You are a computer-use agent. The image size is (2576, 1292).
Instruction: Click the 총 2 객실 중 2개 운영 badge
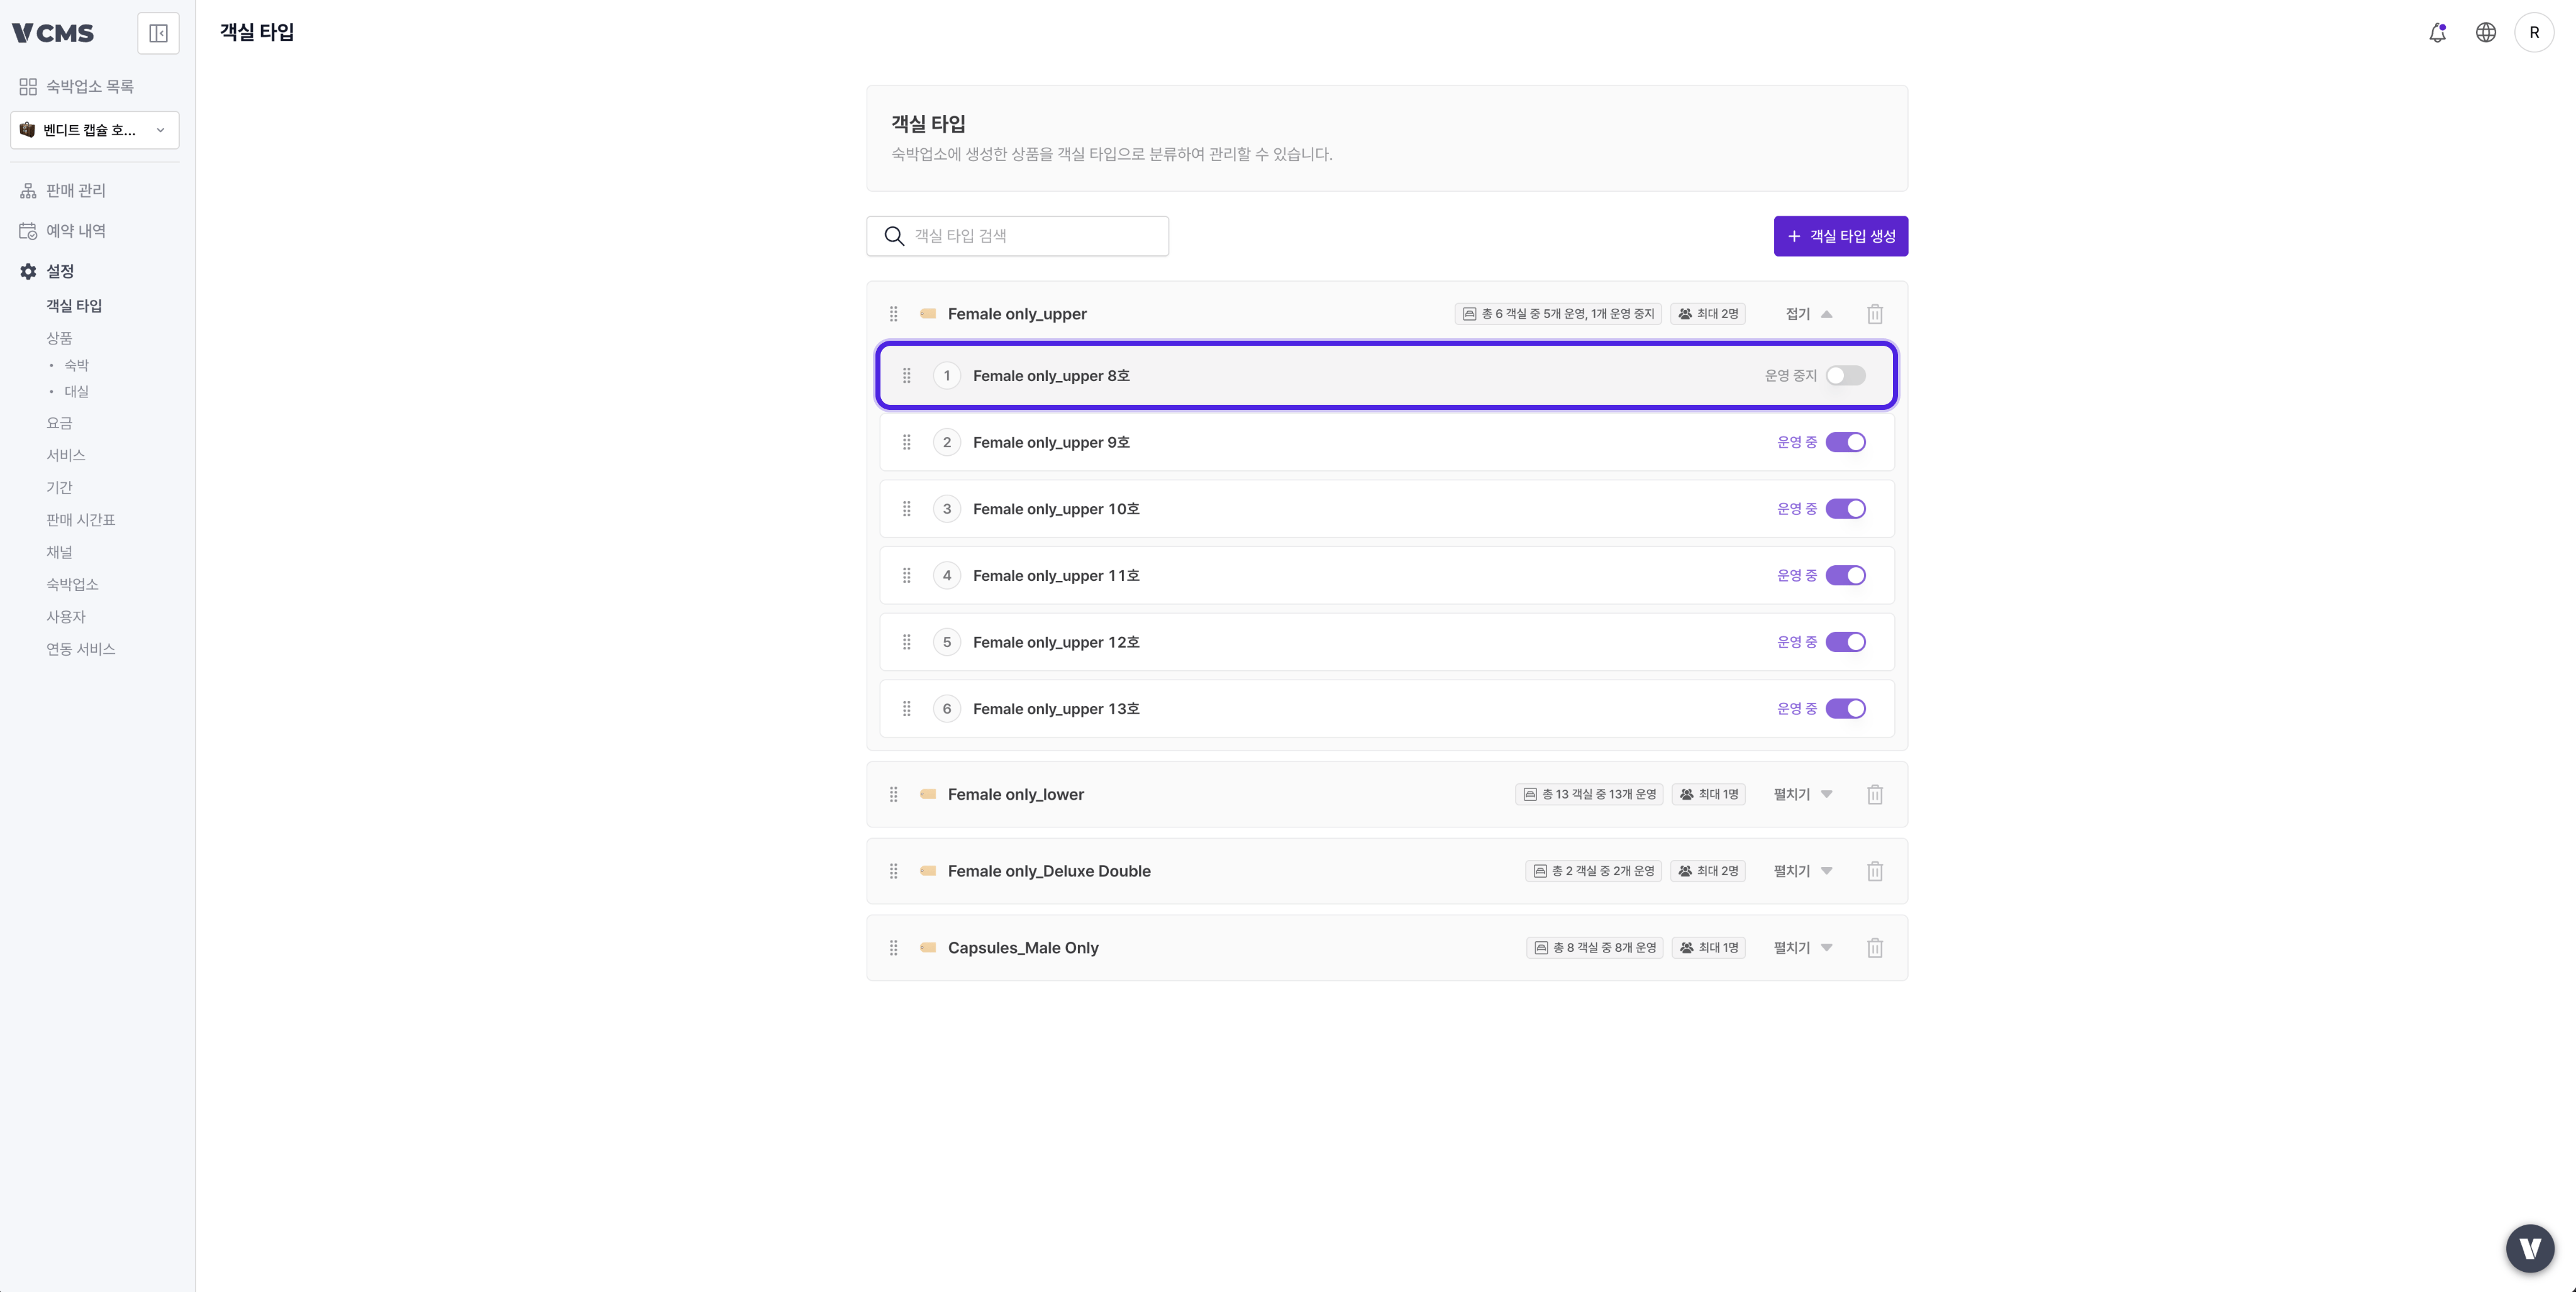1593,871
